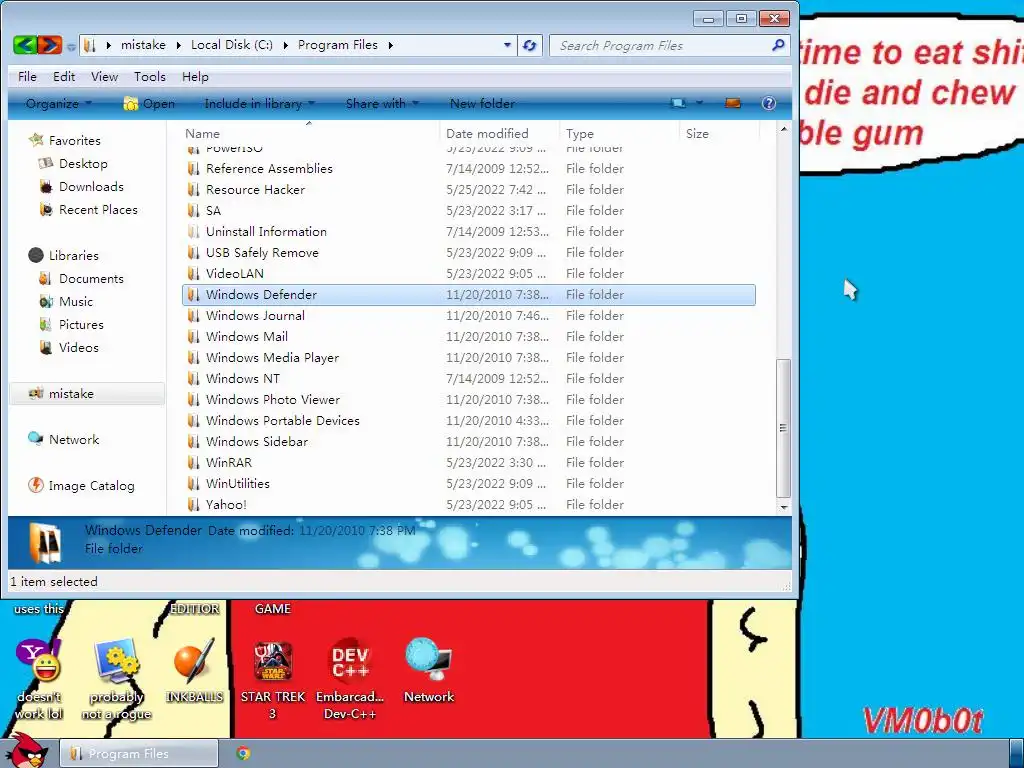This screenshot has width=1024, height=768.
Task: Select the Windows Sidebar folder
Action: point(468,441)
